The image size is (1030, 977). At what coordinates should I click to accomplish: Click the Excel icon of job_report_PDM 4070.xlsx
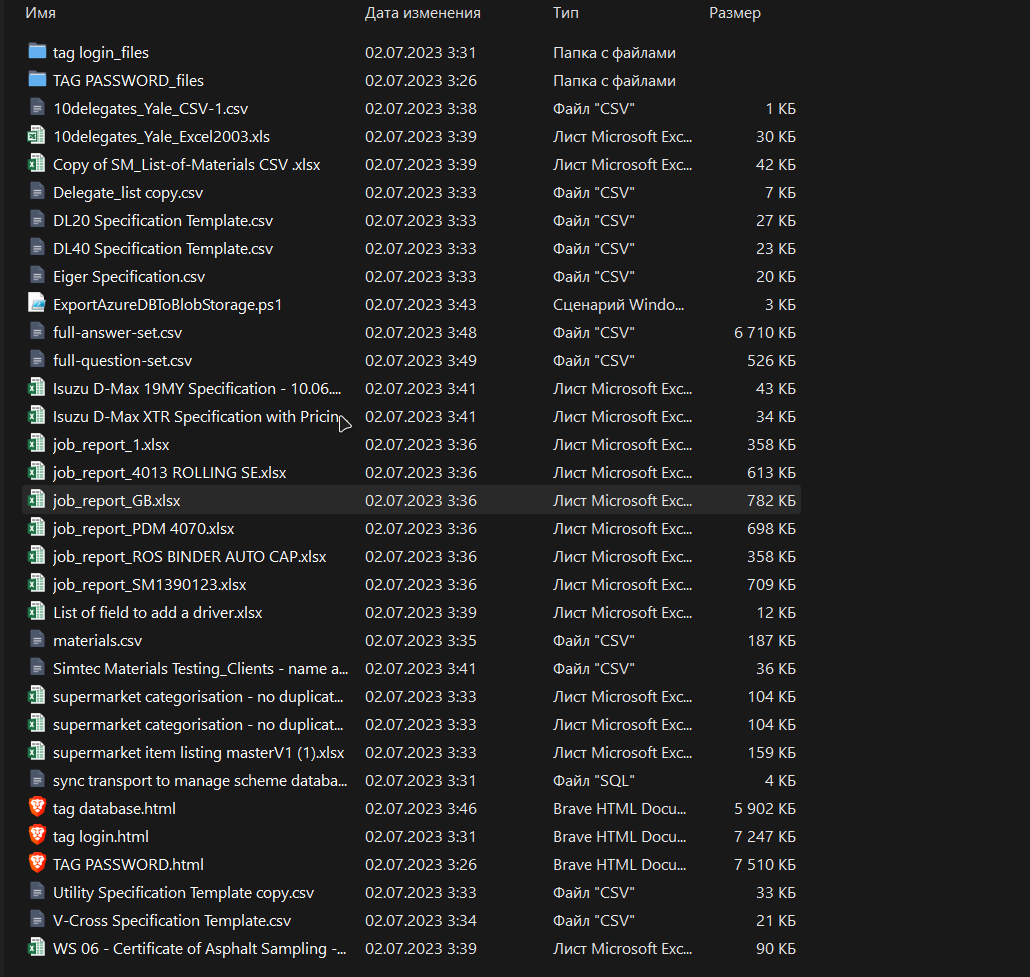pos(37,528)
